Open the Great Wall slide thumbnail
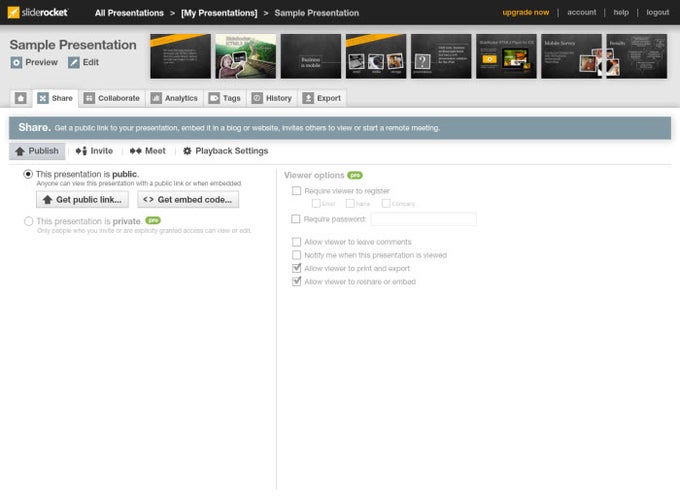 (x=245, y=56)
